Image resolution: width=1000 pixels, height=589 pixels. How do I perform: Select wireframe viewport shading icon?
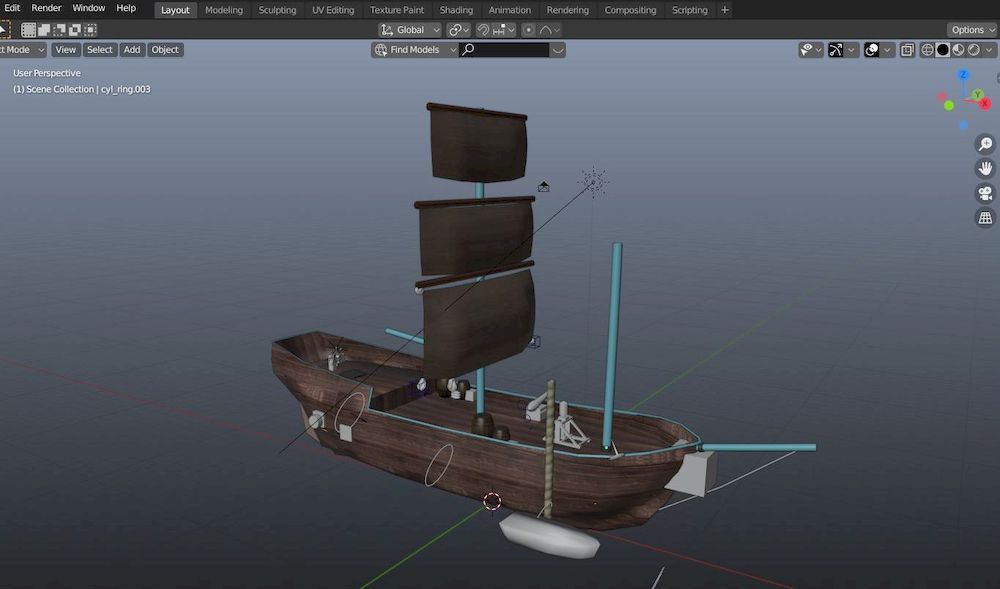click(x=927, y=50)
